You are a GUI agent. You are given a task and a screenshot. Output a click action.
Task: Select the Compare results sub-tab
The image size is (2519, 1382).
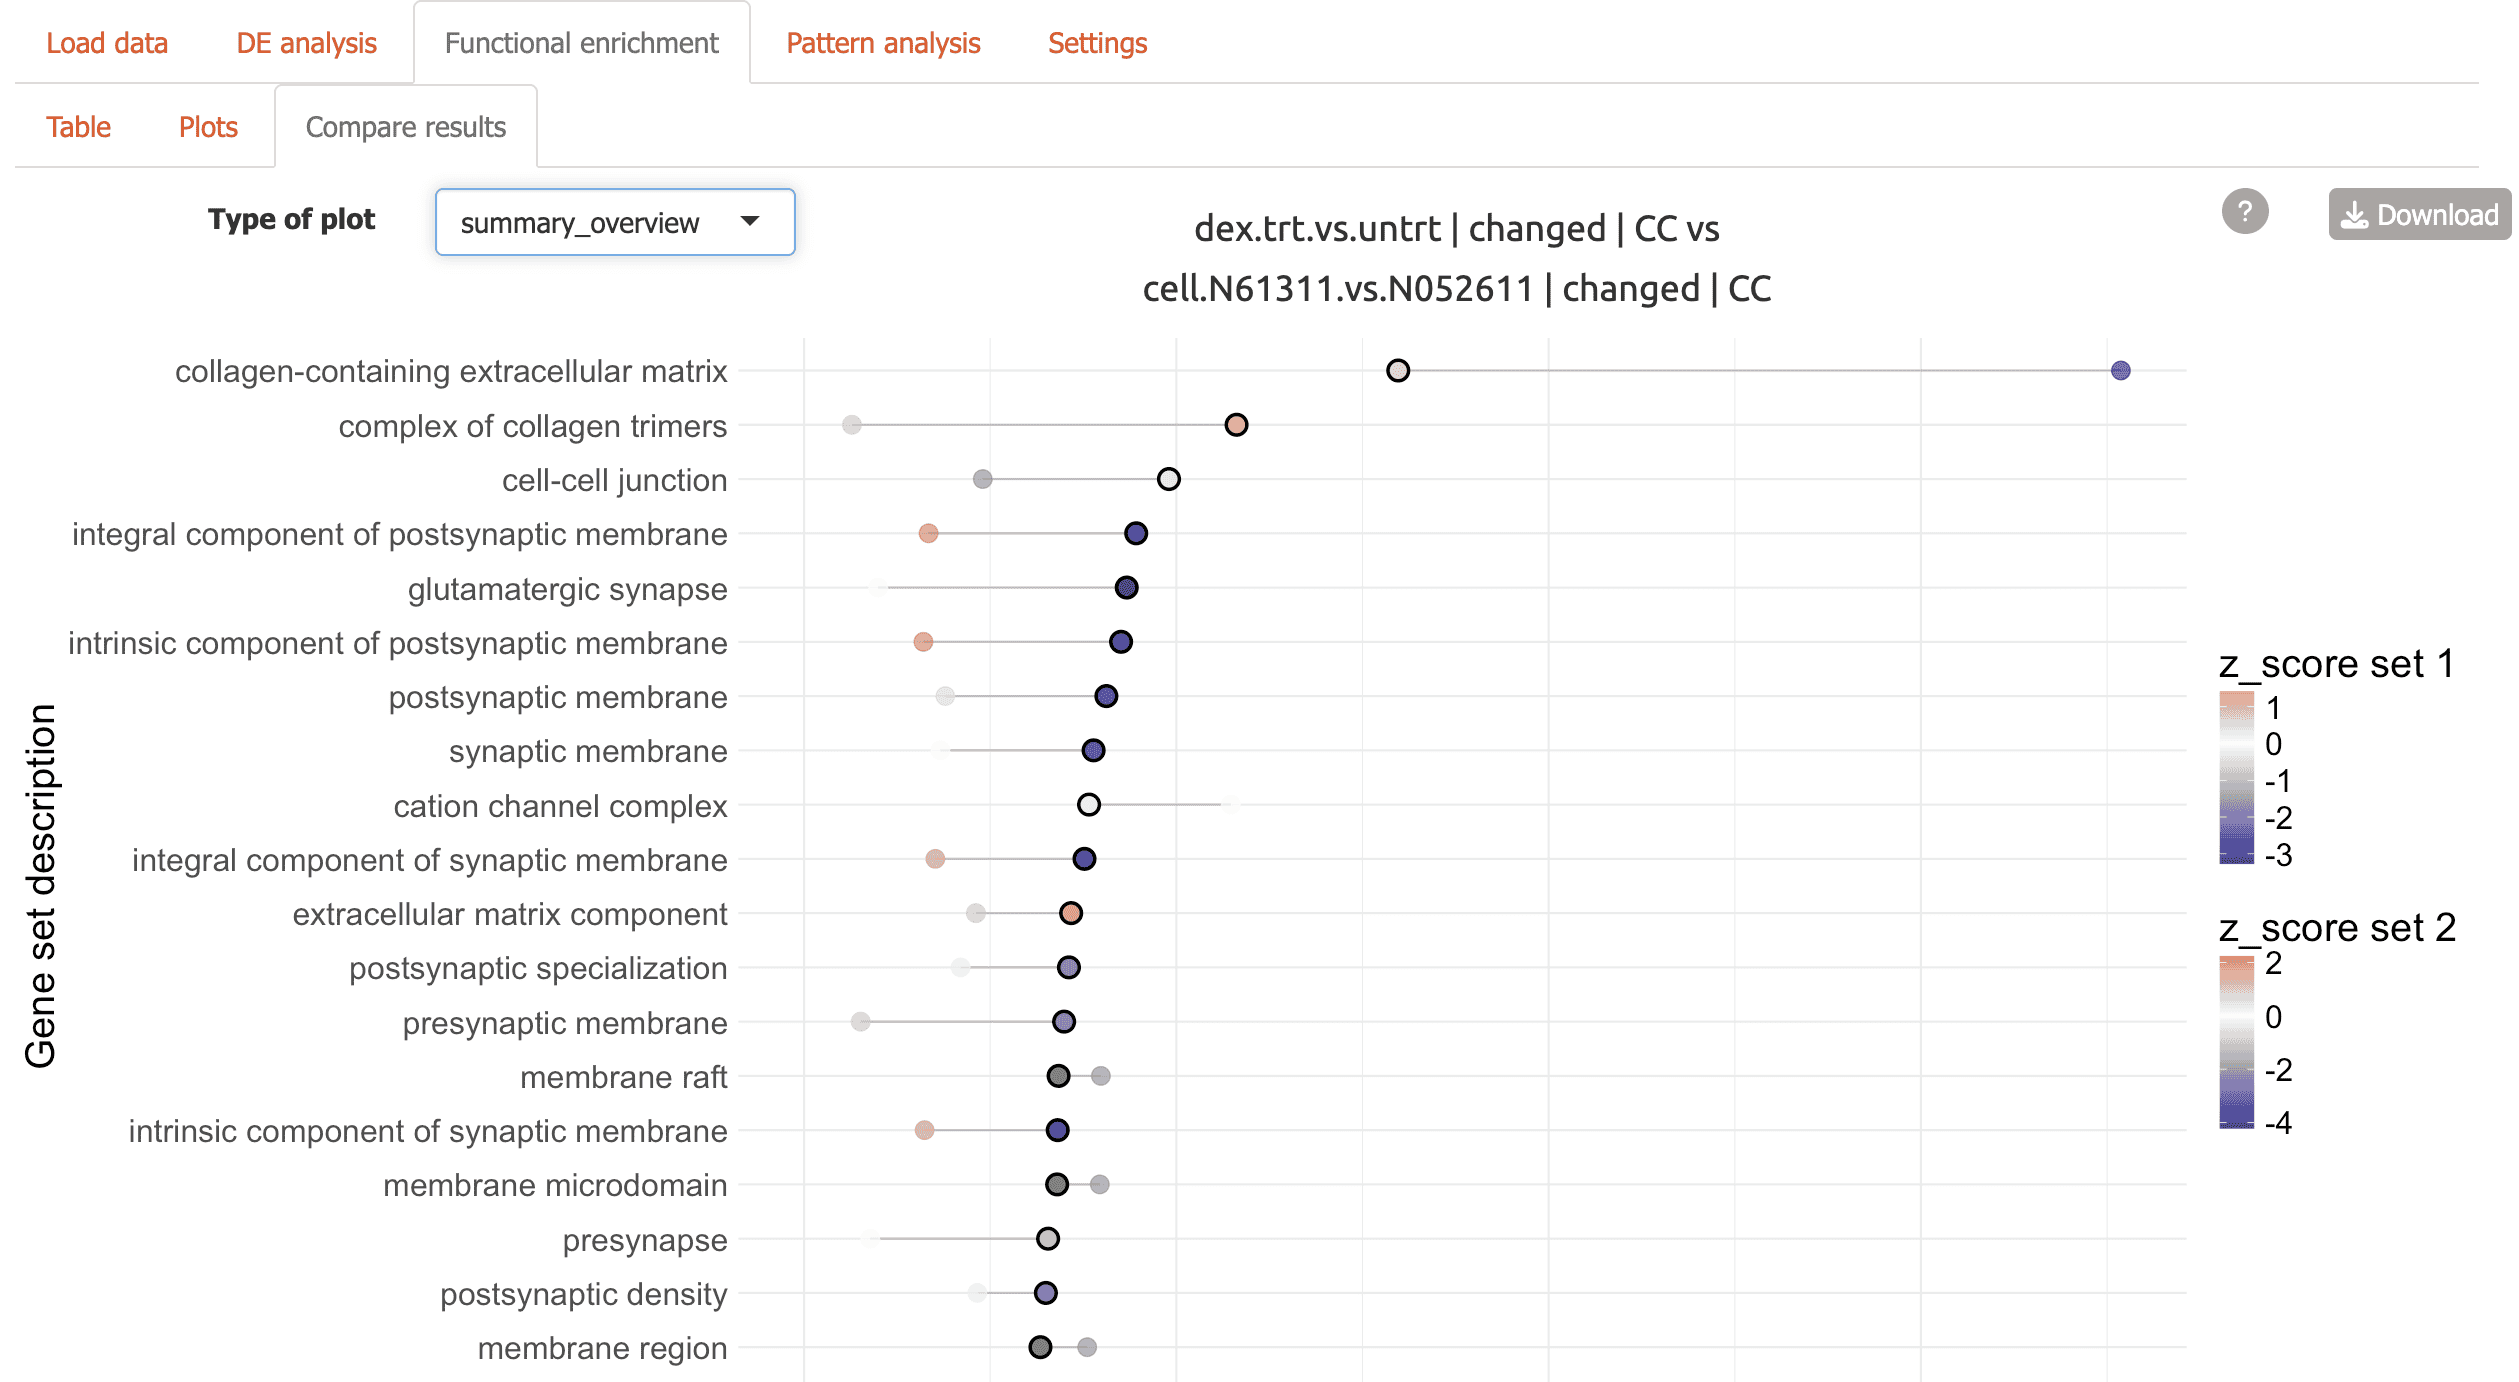pyautogui.click(x=405, y=127)
